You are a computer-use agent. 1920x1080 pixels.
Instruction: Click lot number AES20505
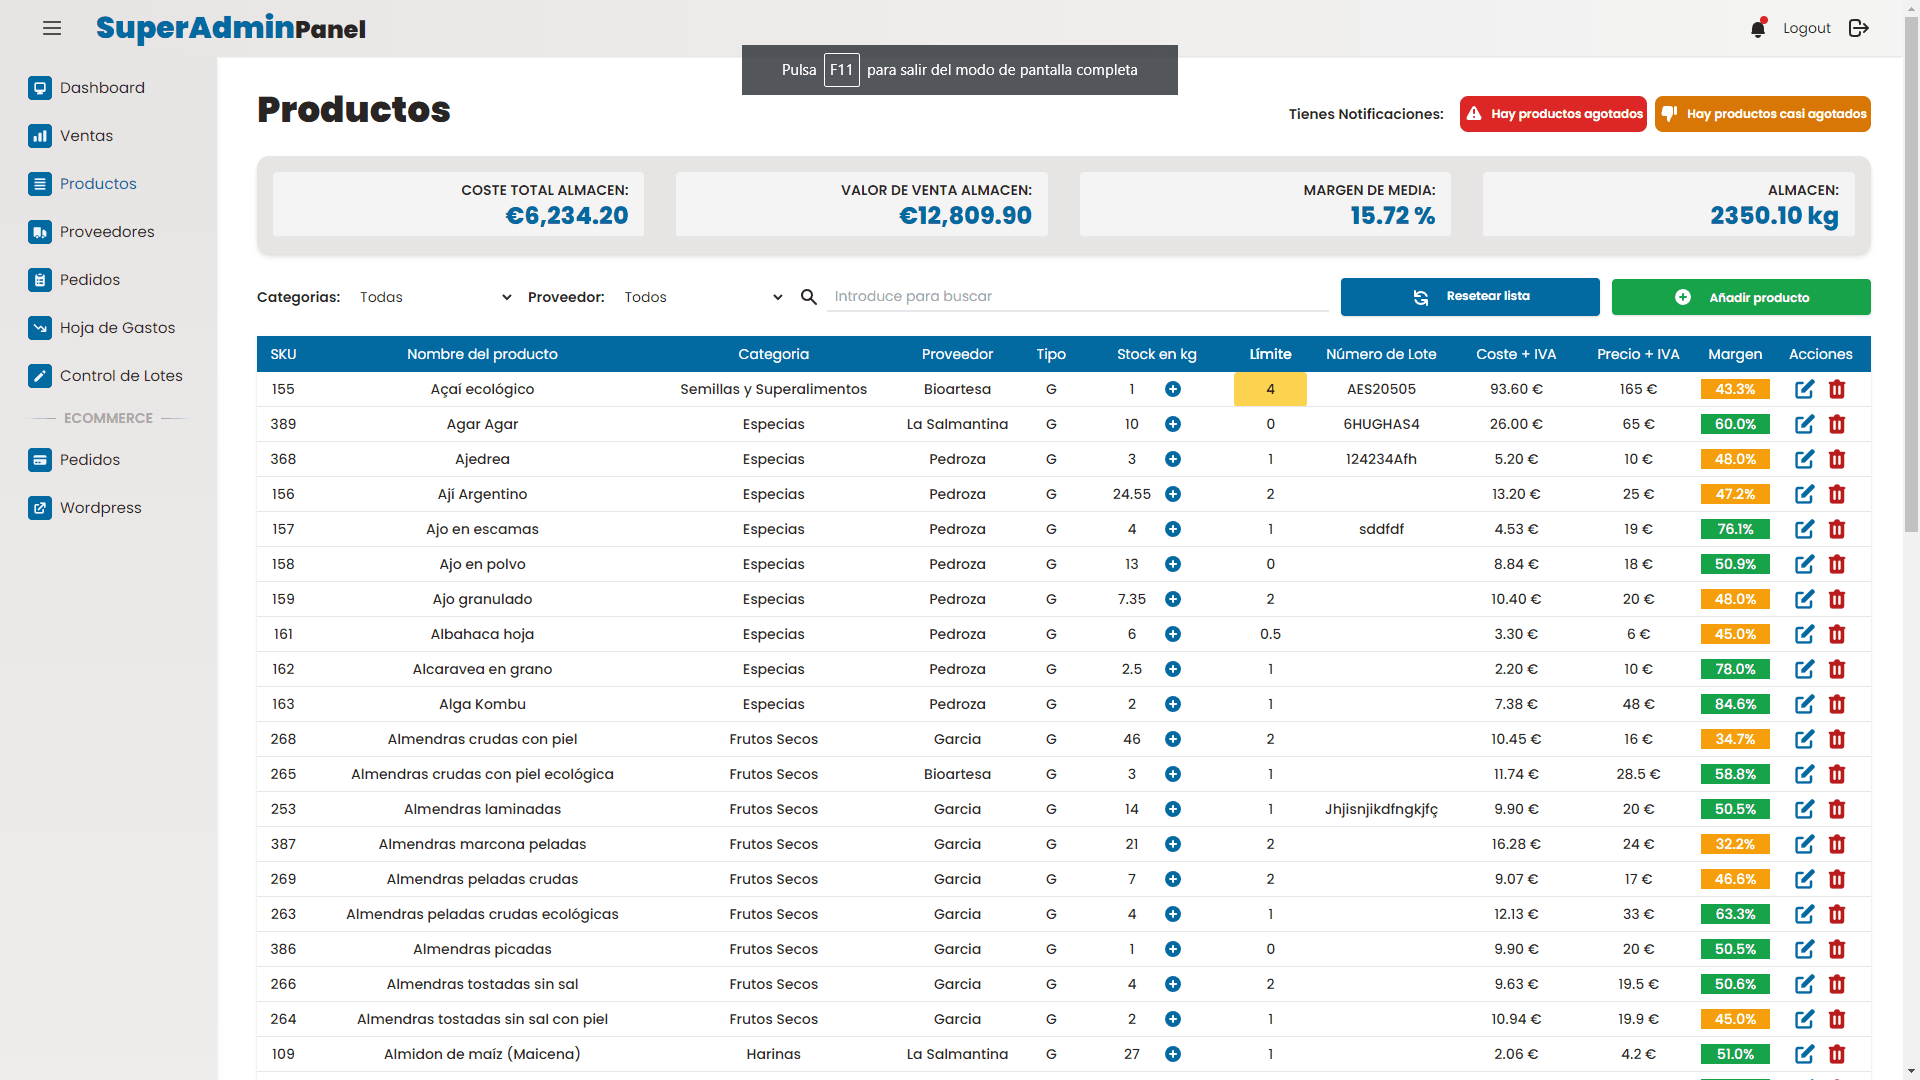click(1381, 389)
